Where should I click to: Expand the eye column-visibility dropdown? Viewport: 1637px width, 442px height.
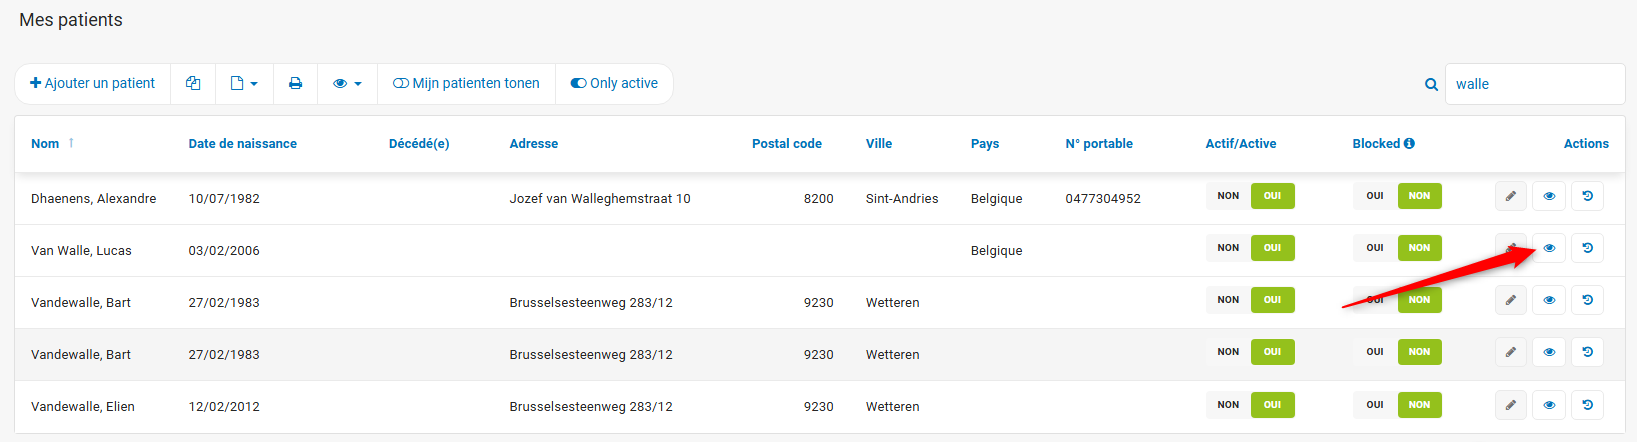(347, 84)
